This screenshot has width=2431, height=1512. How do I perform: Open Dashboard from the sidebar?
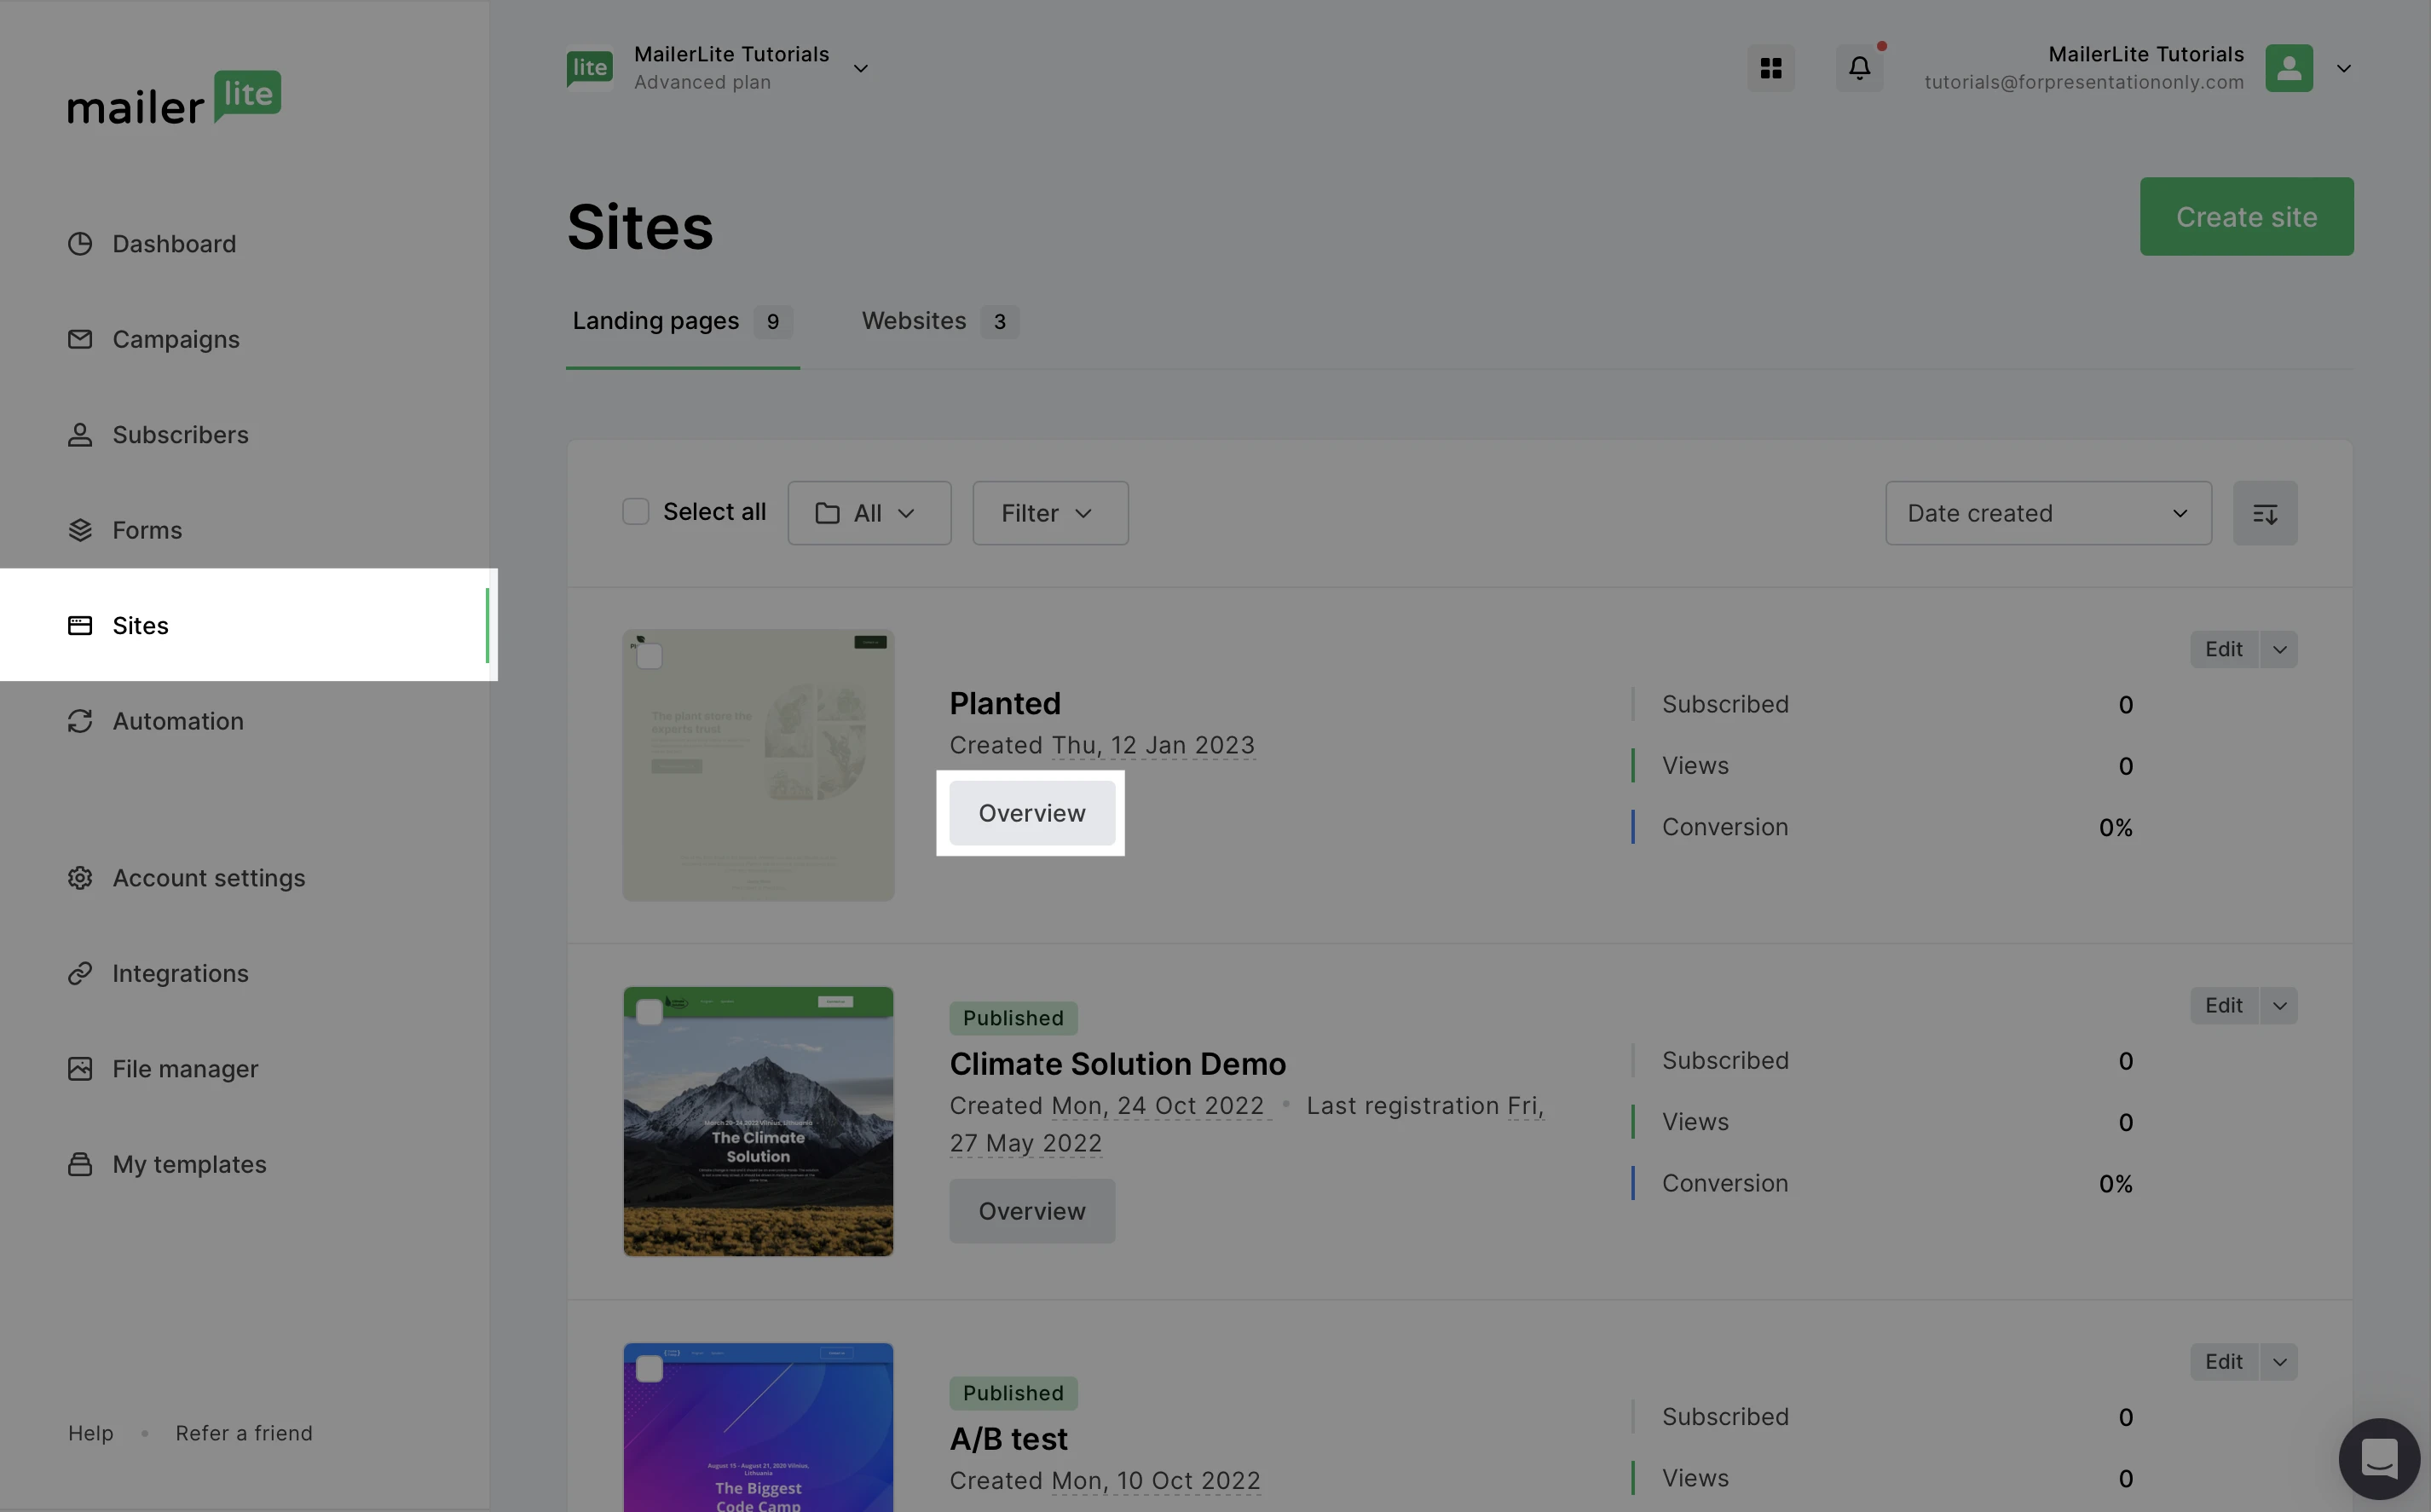[174, 244]
